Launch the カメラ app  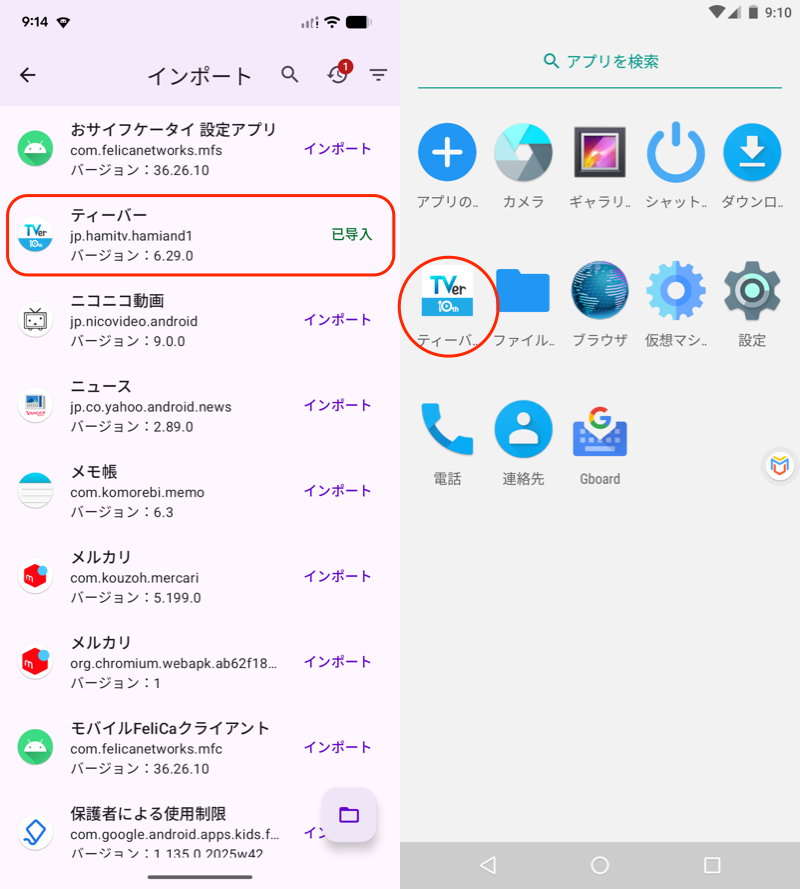(523, 152)
